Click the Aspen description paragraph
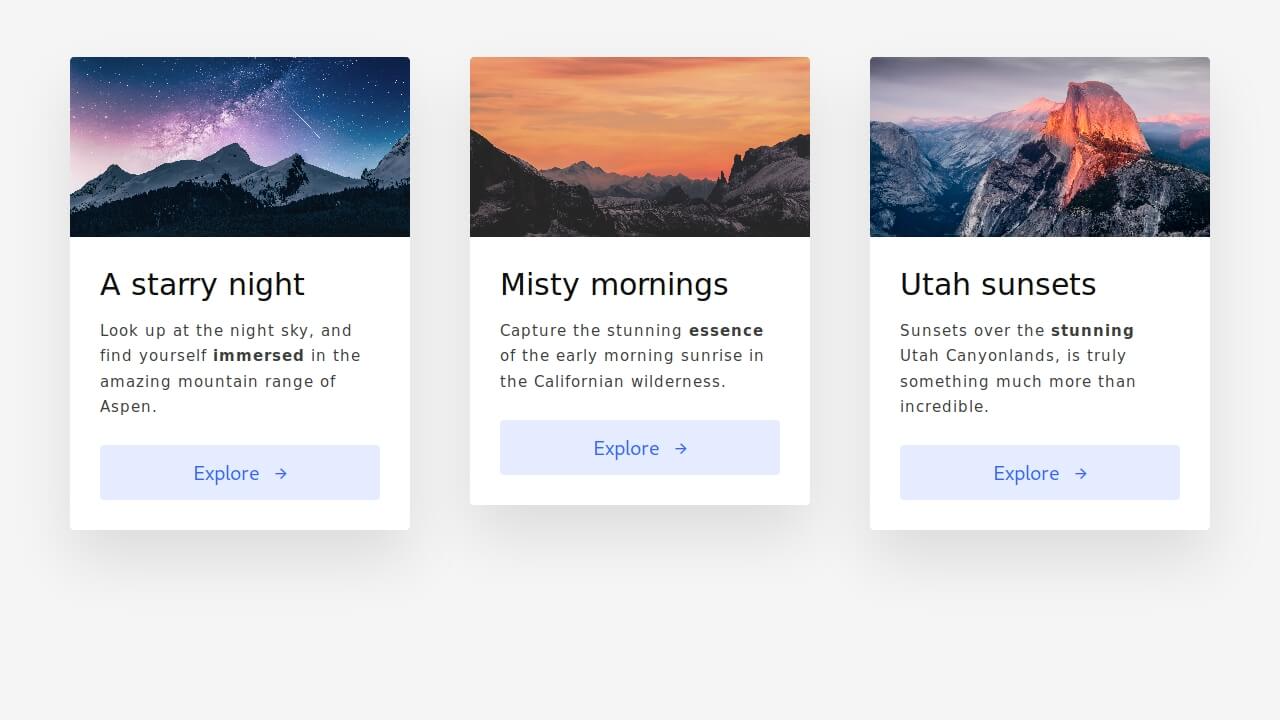The width and height of the screenshot is (1280, 720). 231,368
